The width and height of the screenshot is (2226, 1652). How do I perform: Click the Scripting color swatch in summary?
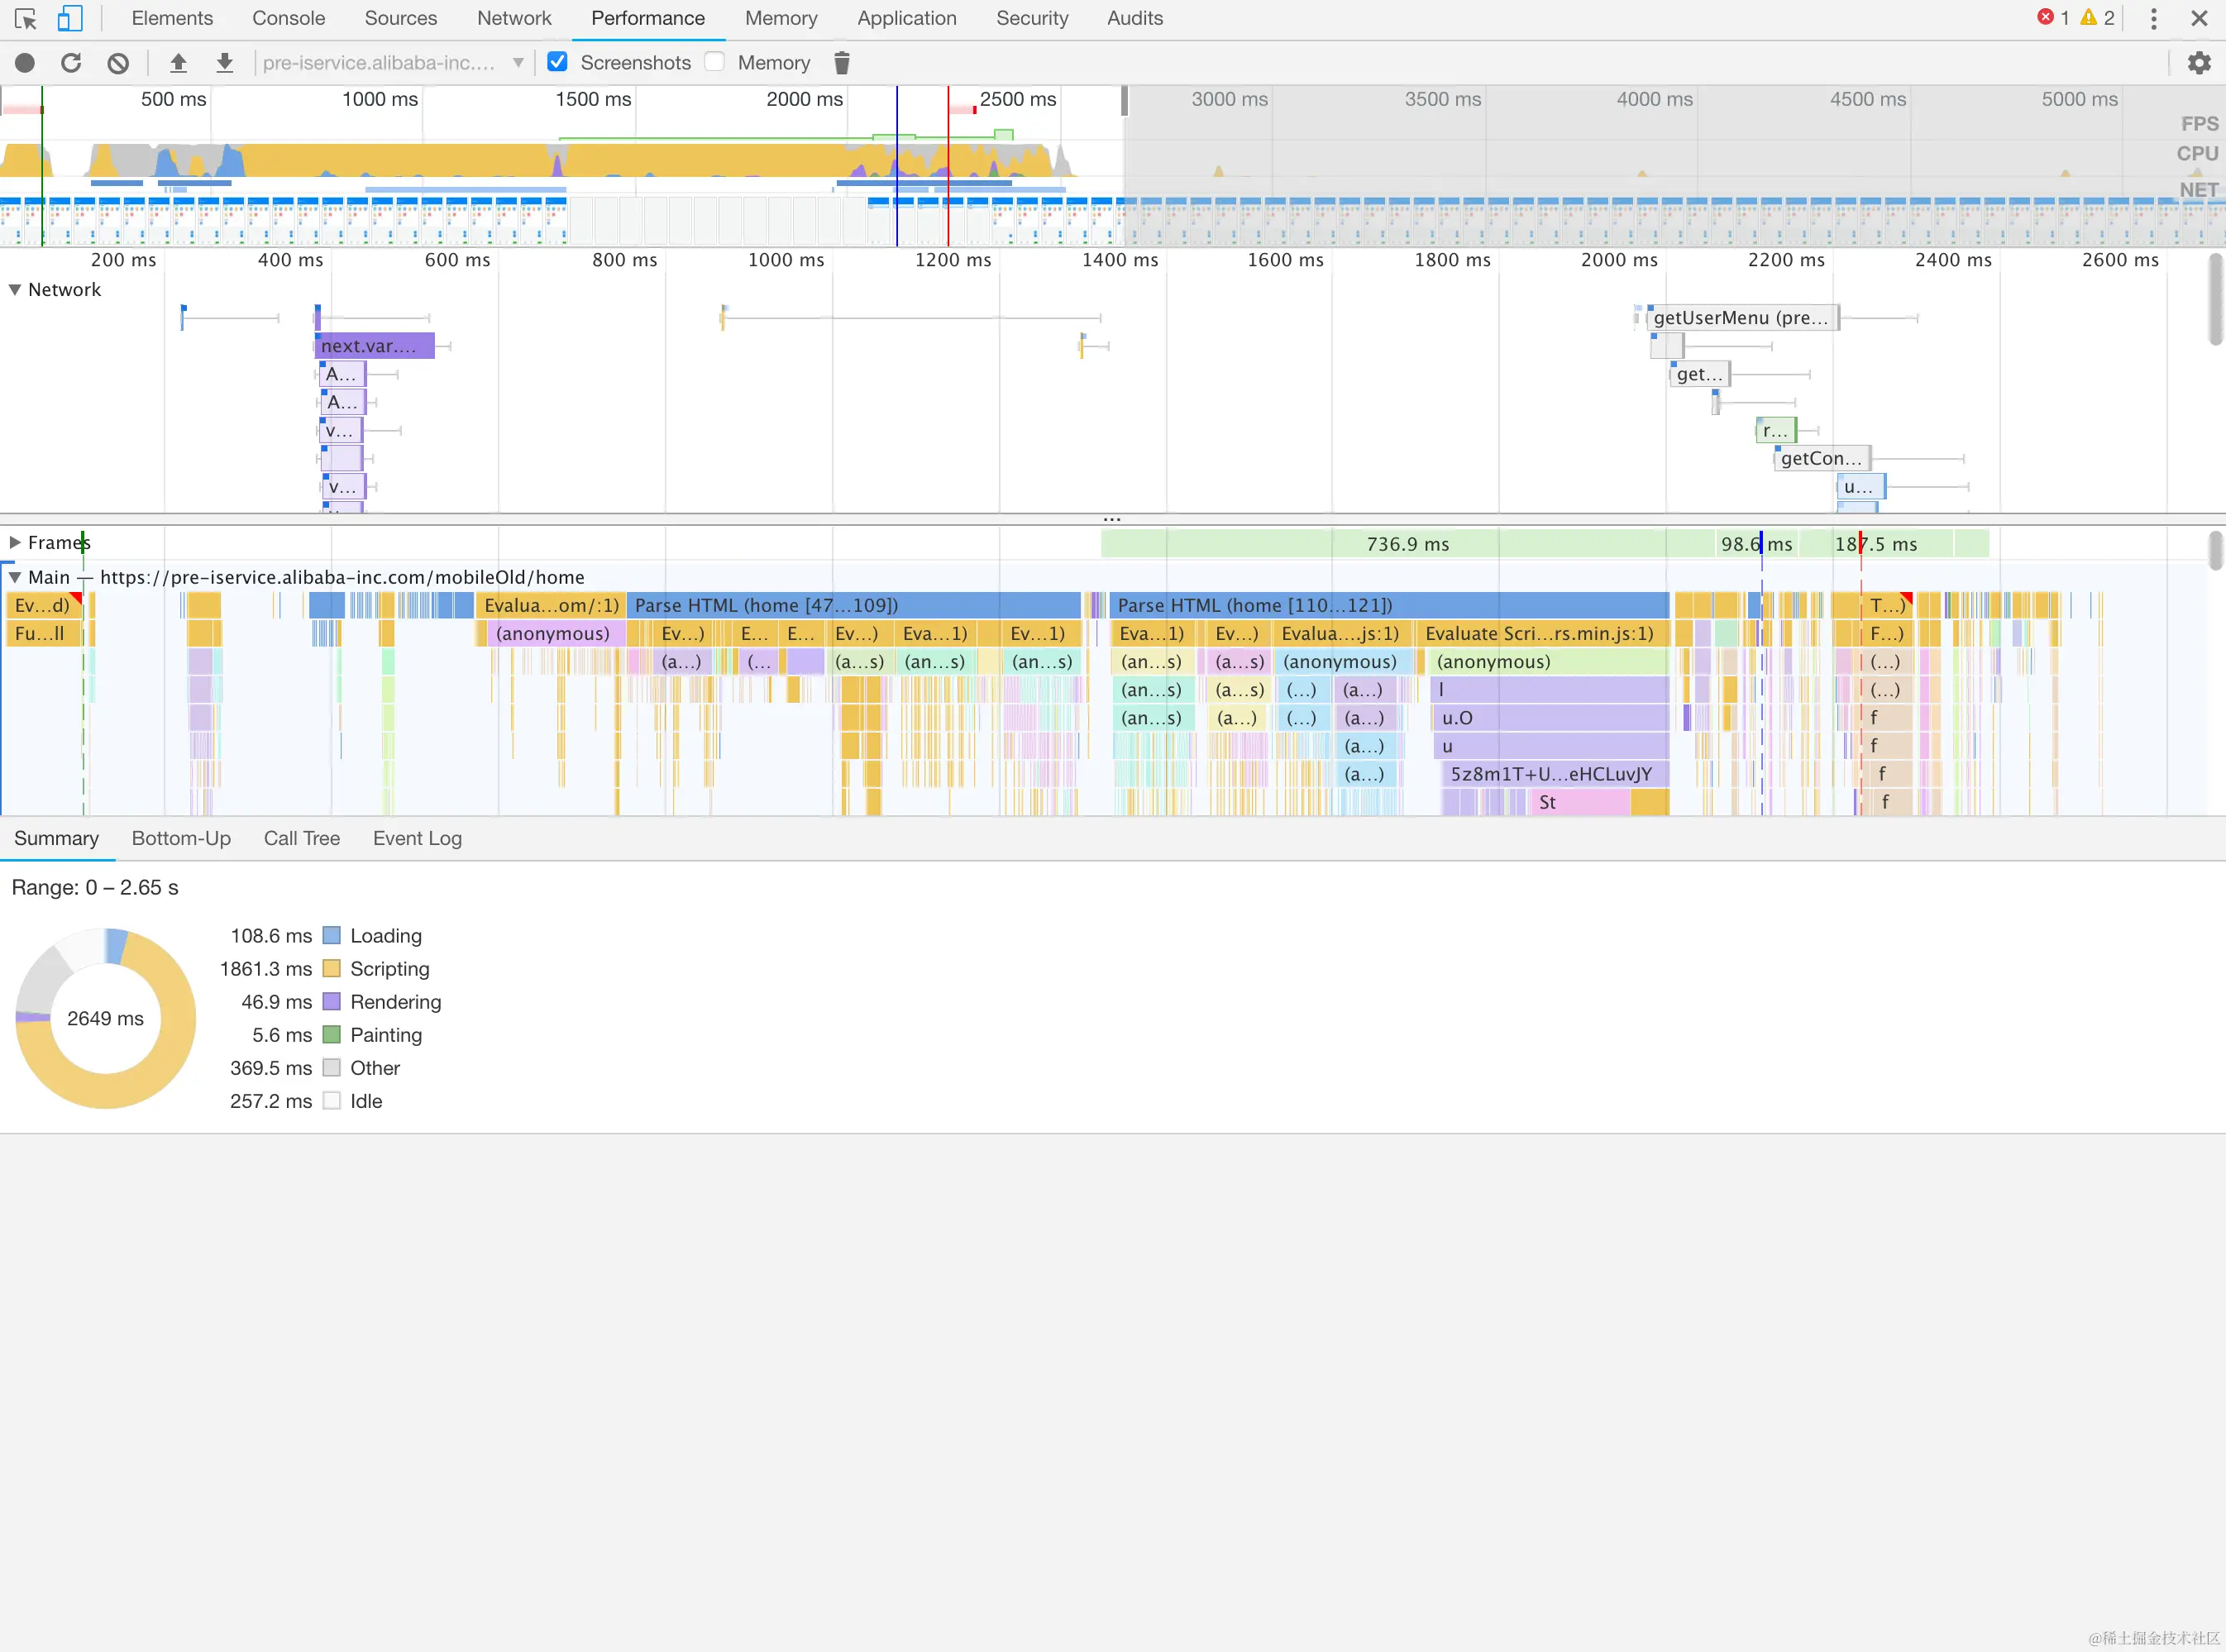[332, 969]
